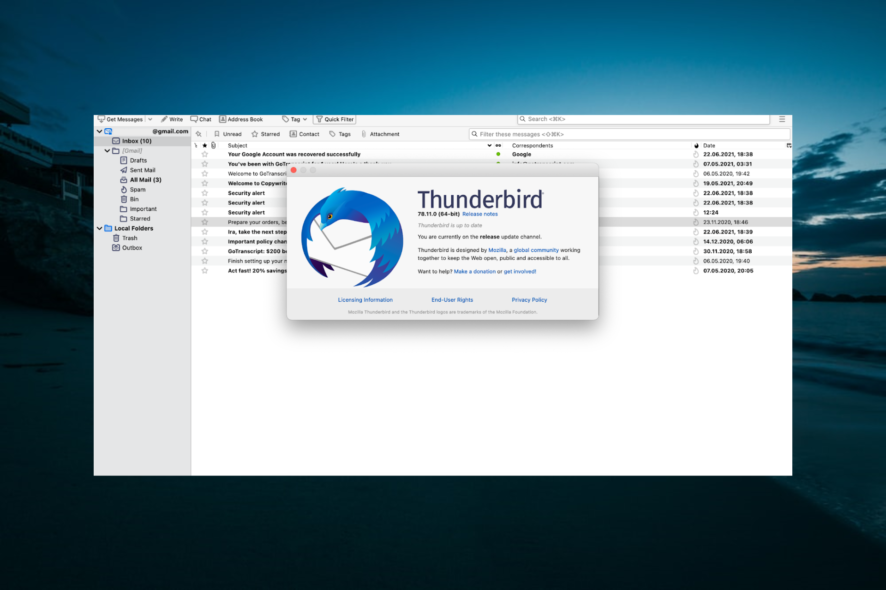Open the Chat toolbar button
The height and width of the screenshot is (590, 886).
201,119
